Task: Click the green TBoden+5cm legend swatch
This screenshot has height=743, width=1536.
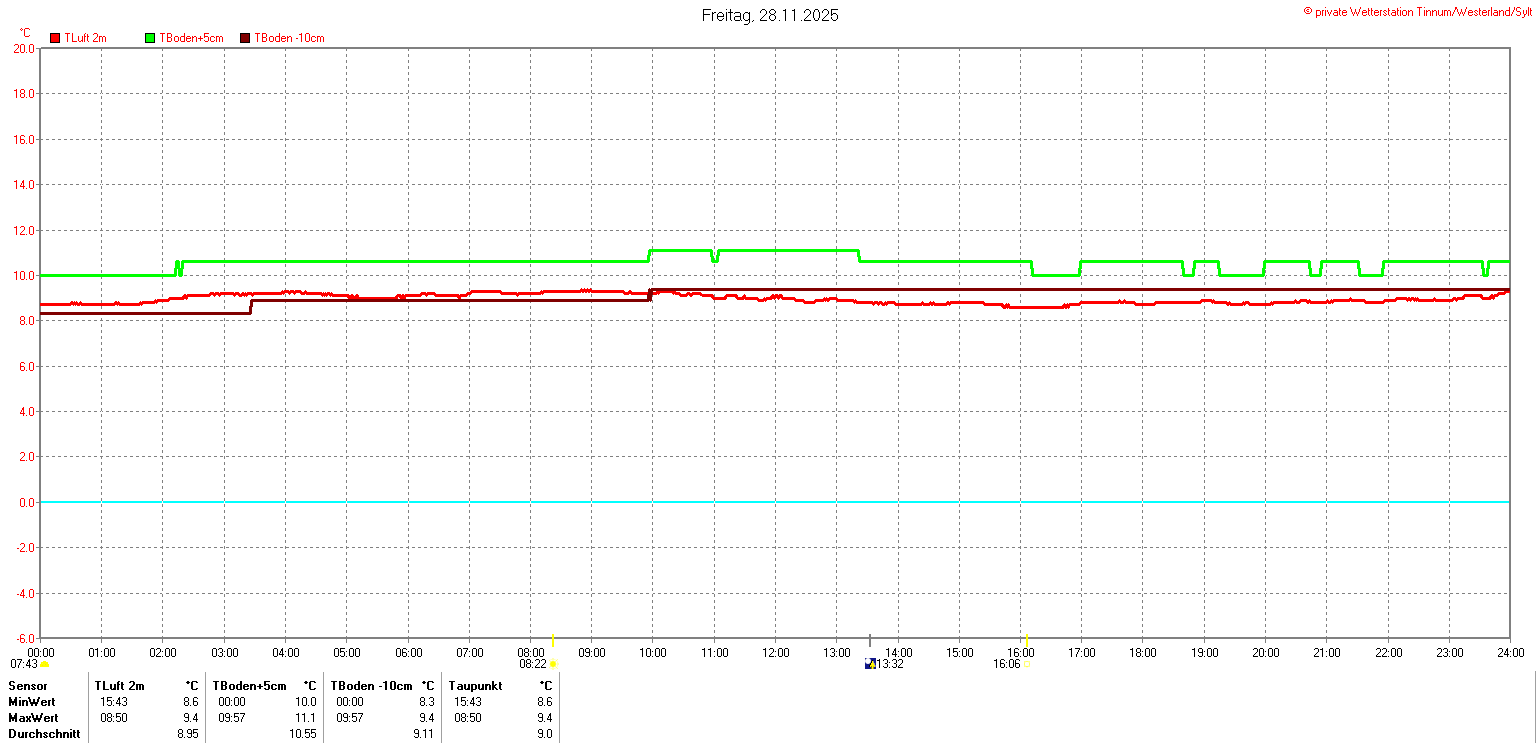Action: pos(150,38)
